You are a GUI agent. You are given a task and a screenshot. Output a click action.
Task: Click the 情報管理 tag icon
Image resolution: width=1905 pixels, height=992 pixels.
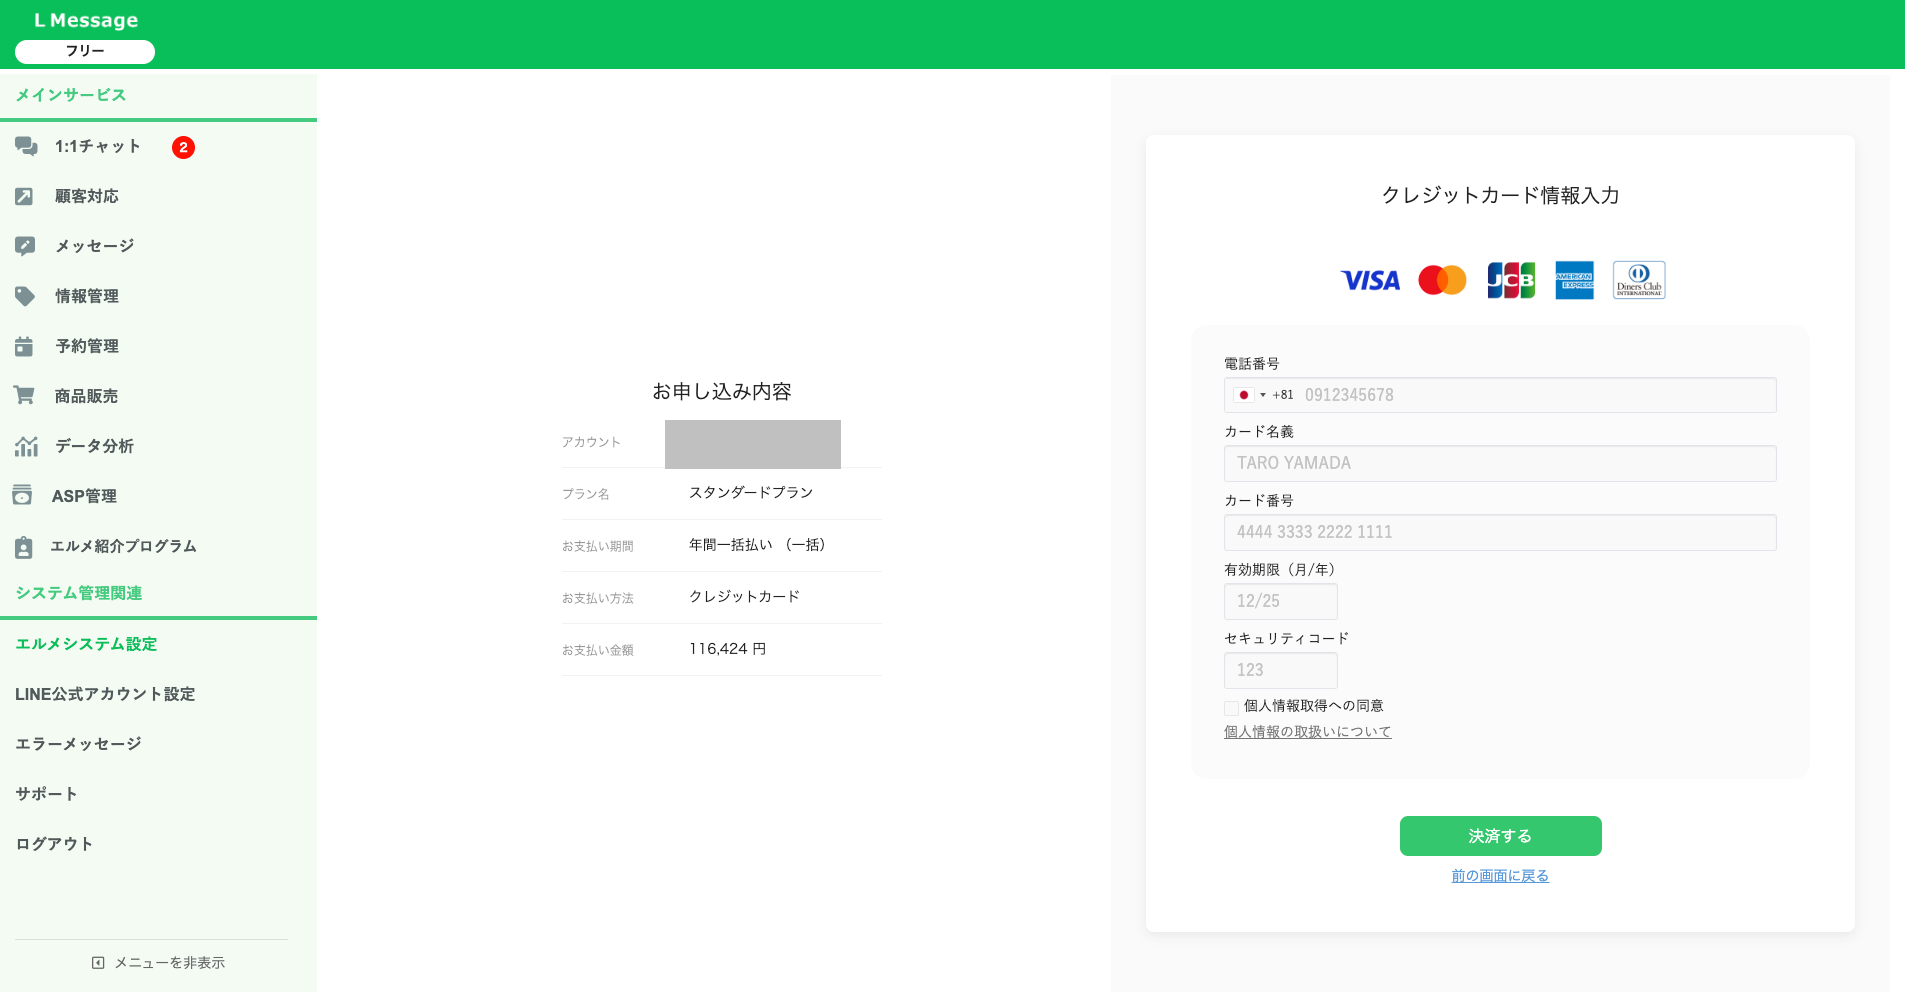(25, 296)
